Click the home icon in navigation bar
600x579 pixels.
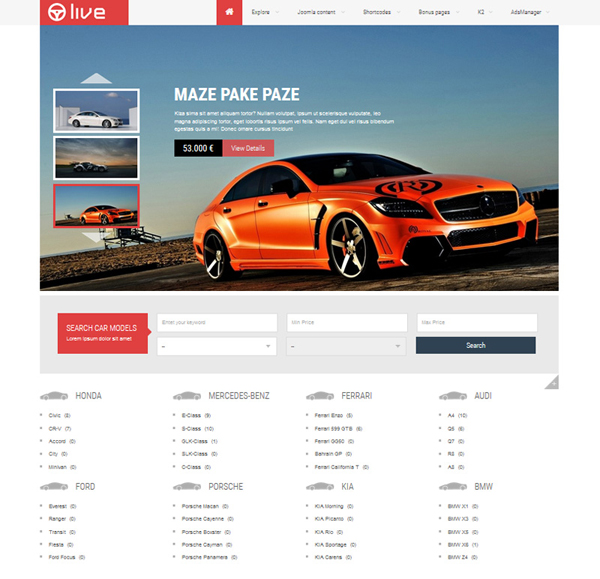pyautogui.click(x=229, y=12)
